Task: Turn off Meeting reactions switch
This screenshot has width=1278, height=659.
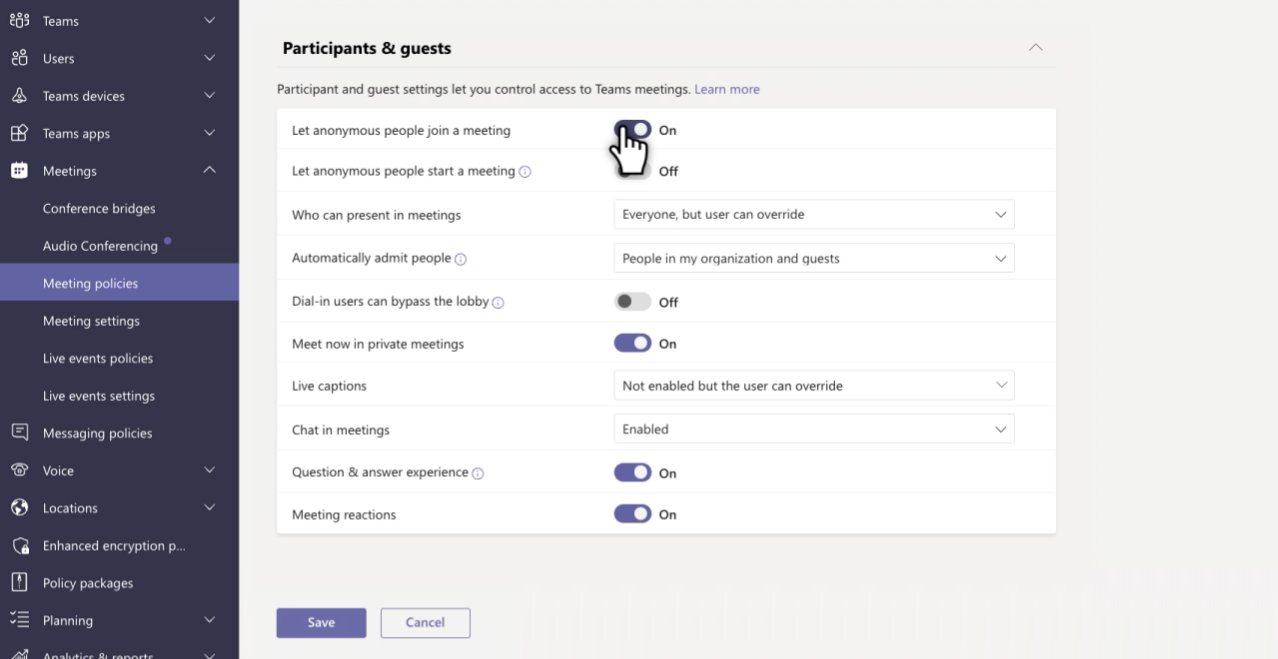Action: pyautogui.click(x=632, y=514)
